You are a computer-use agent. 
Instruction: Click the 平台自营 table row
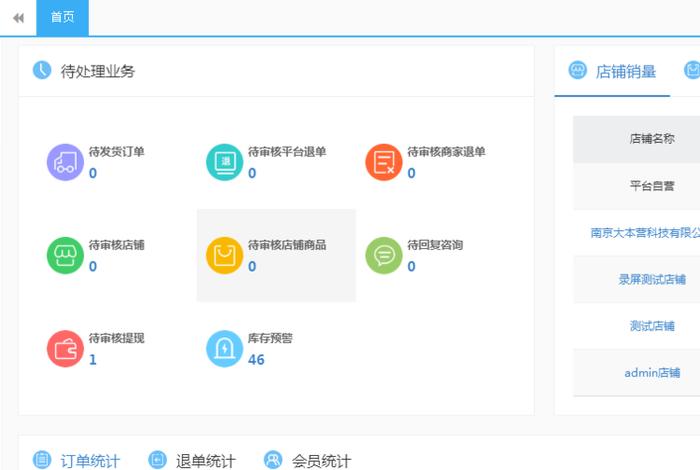point(637,186)
